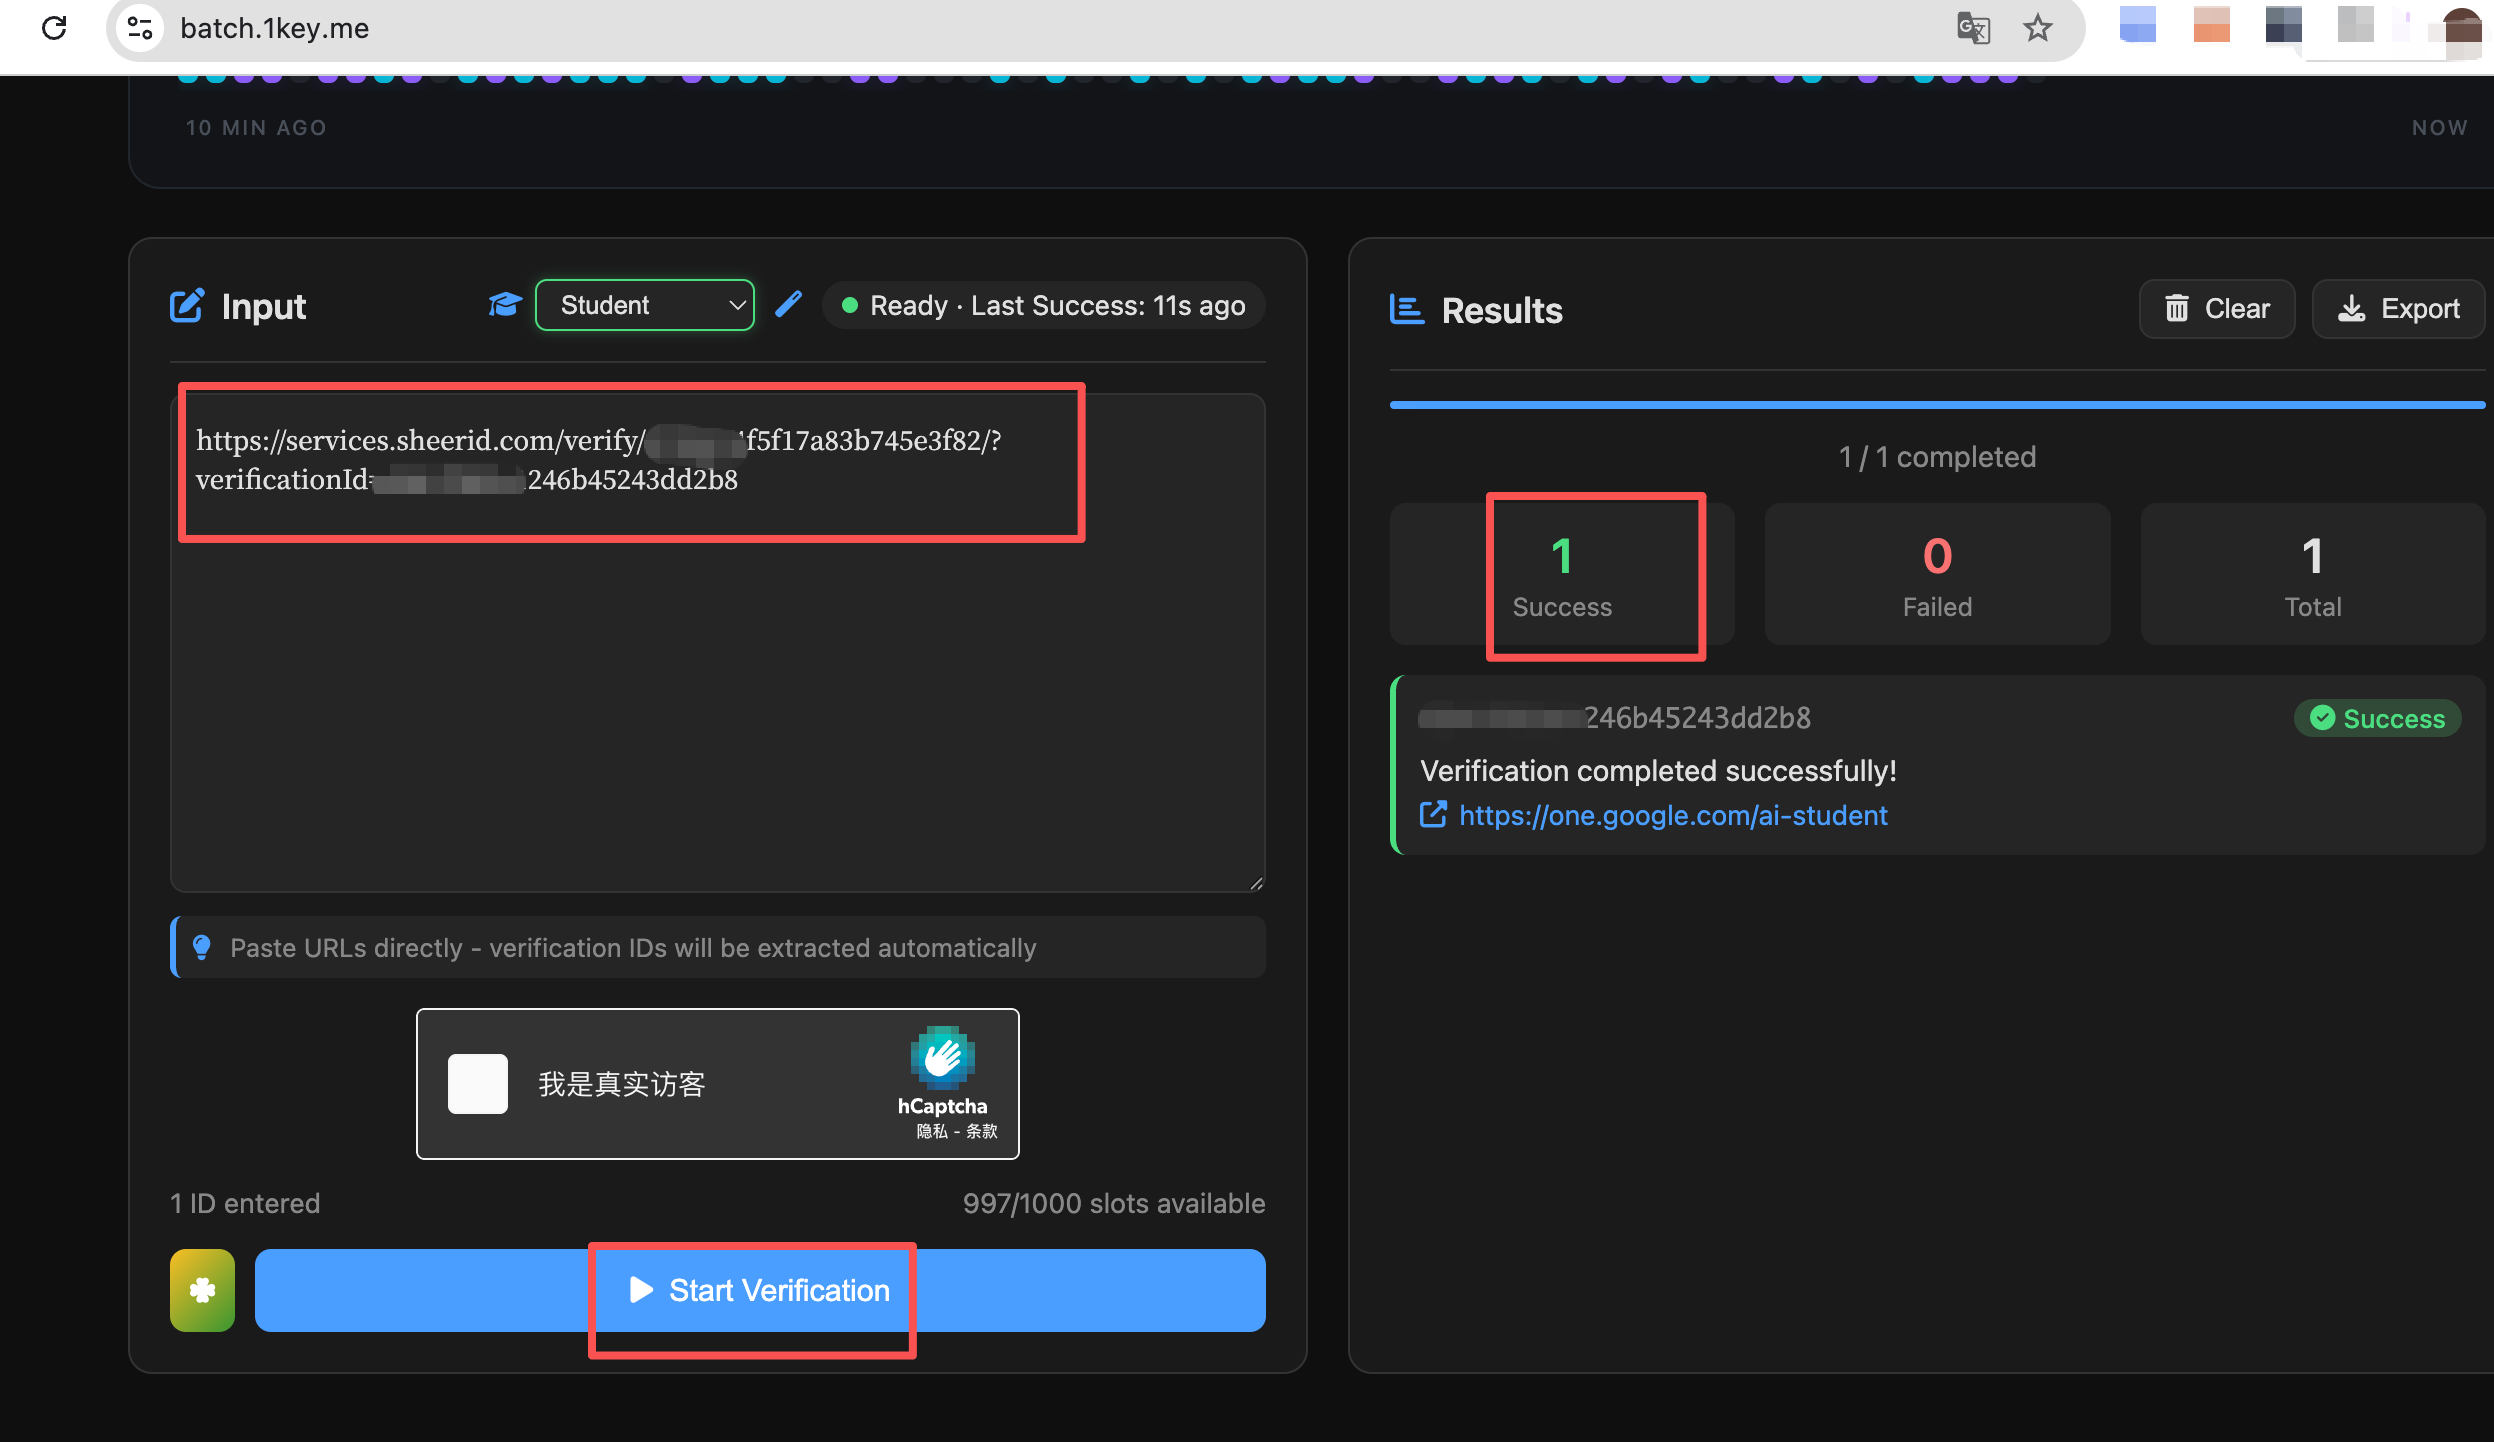Check the hCaptcha real visitor checkbox

pos(478,1084)
